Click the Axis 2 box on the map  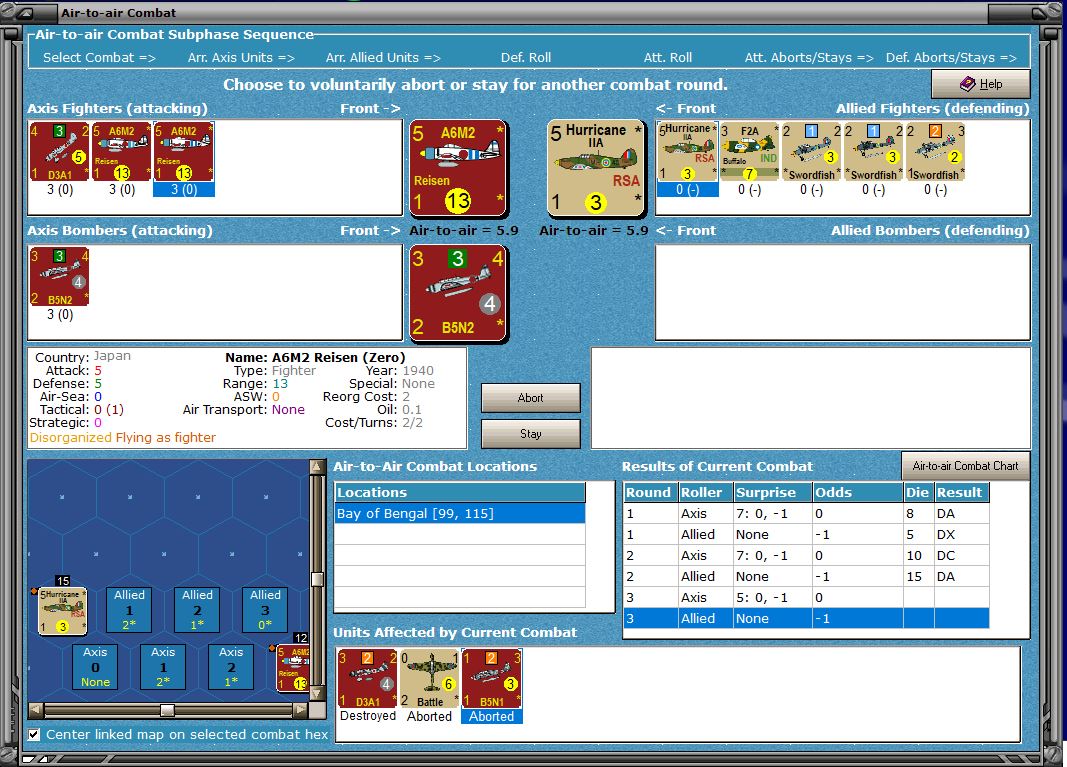tap(231, 667)
